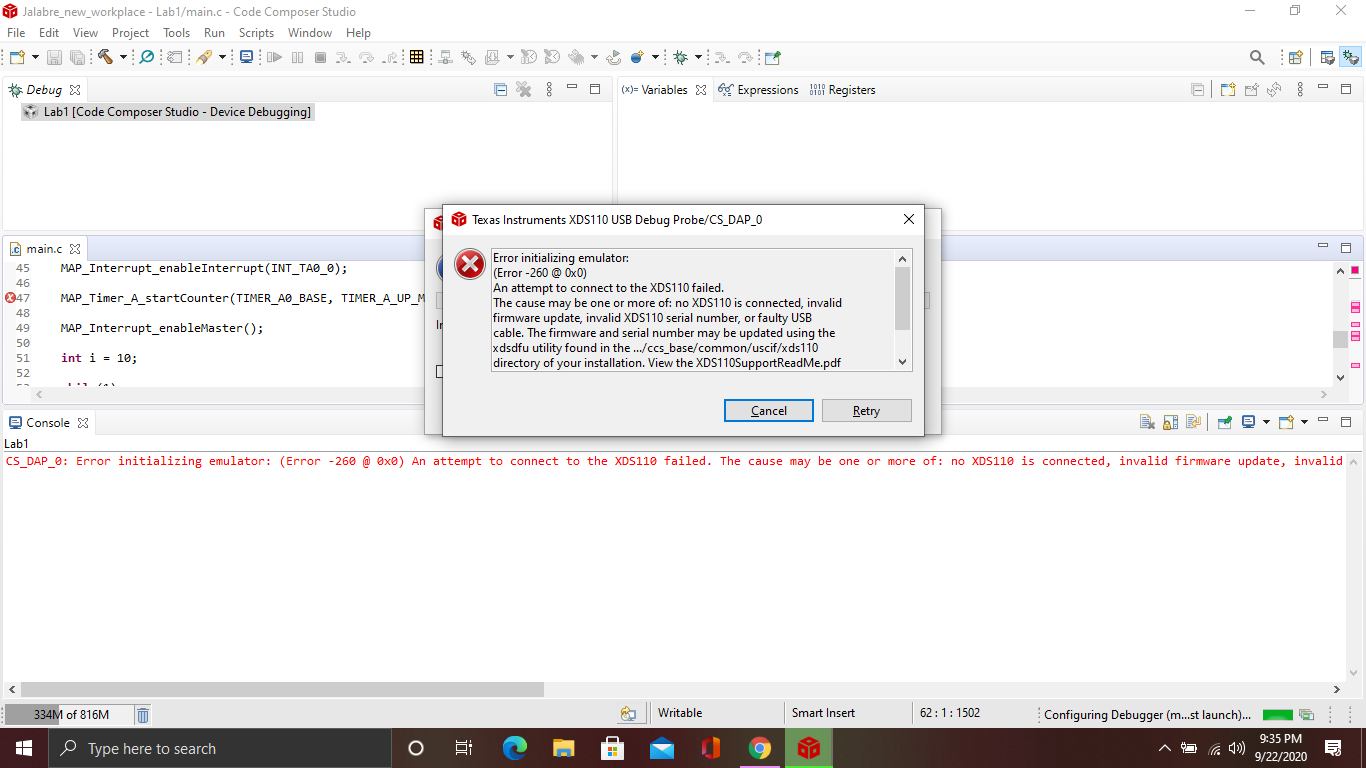The image size is (1366, 768).
Task: Click the Clear Console icon
Action: tap(1148, 422)
